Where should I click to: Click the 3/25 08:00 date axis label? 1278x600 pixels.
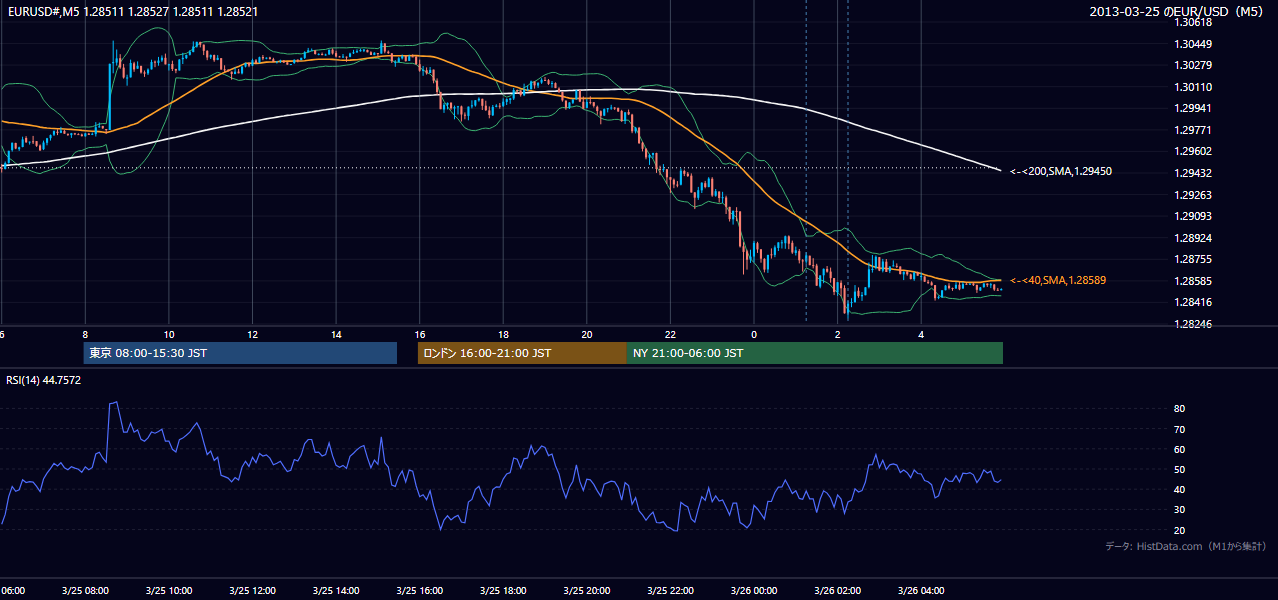tap(84, 590)
